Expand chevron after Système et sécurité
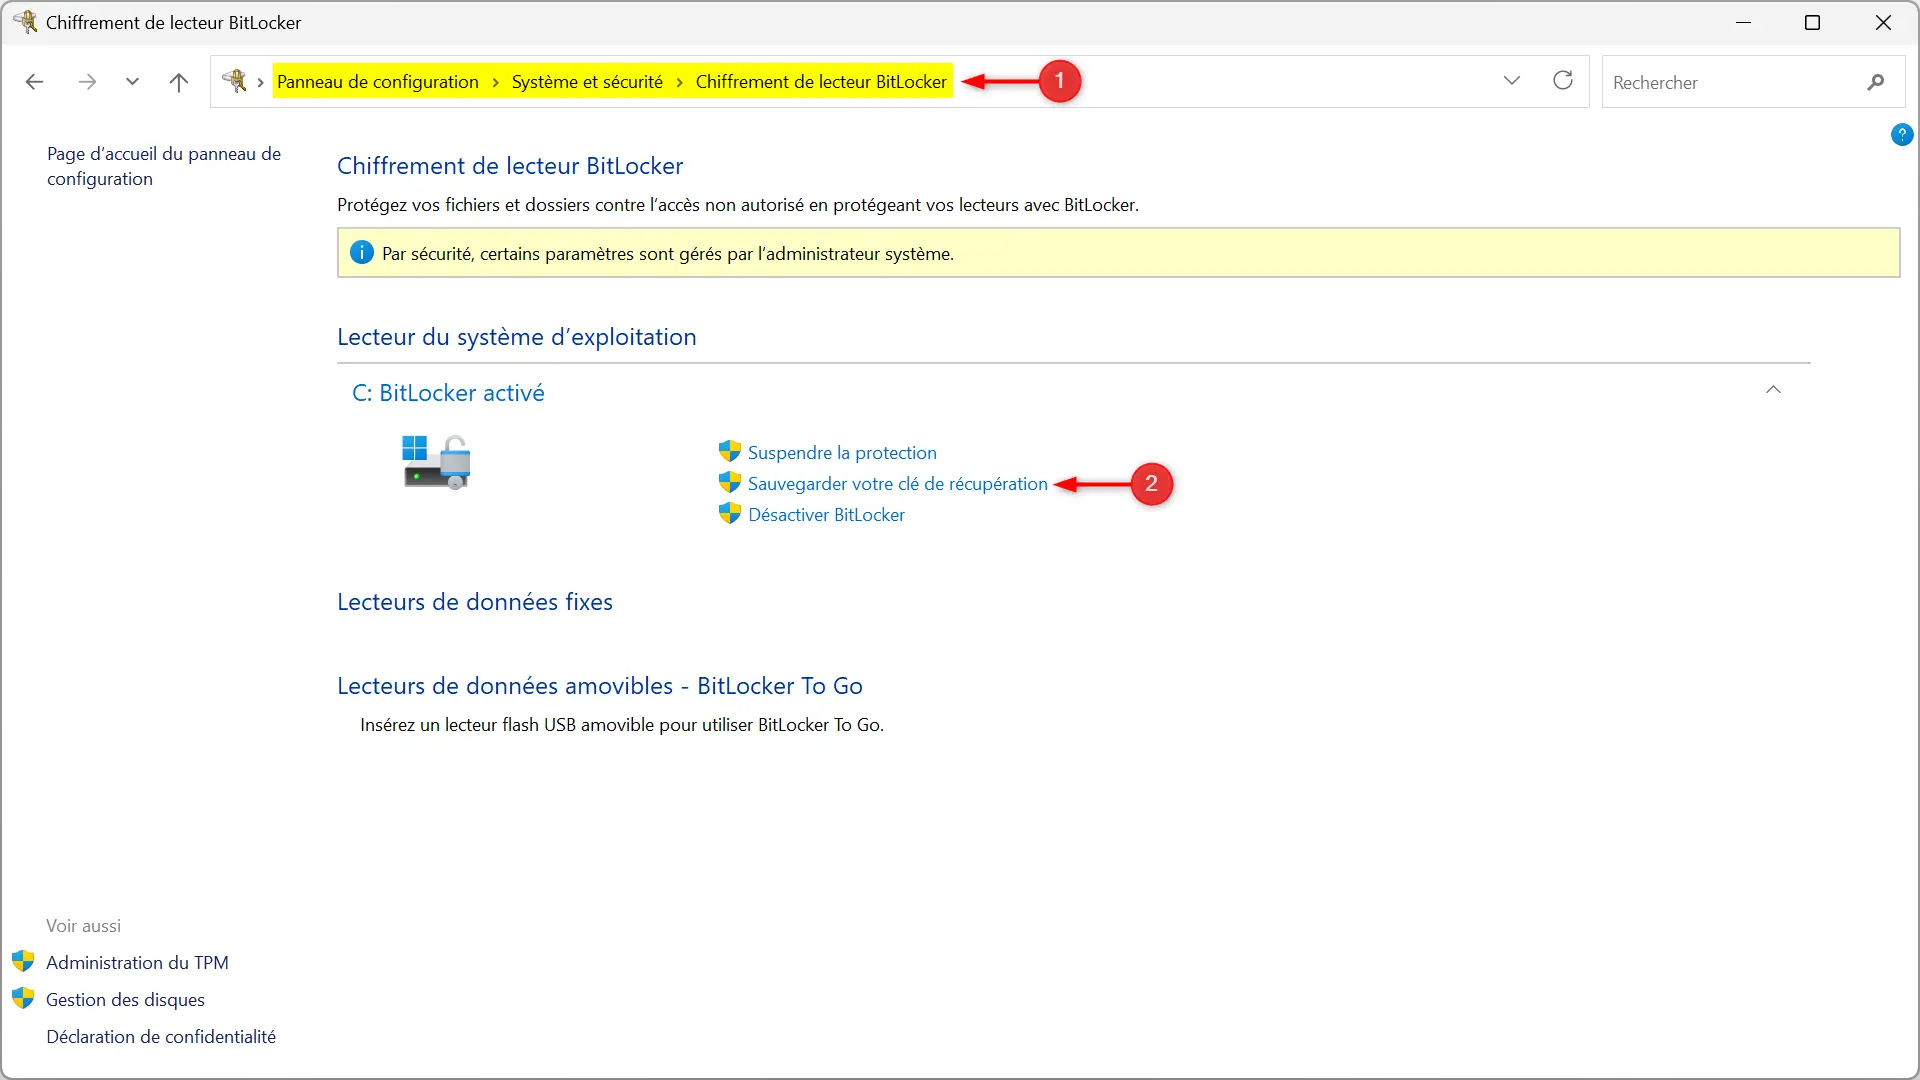The height and width of the screenshot is (1080, 1920). tap(679, 82)
